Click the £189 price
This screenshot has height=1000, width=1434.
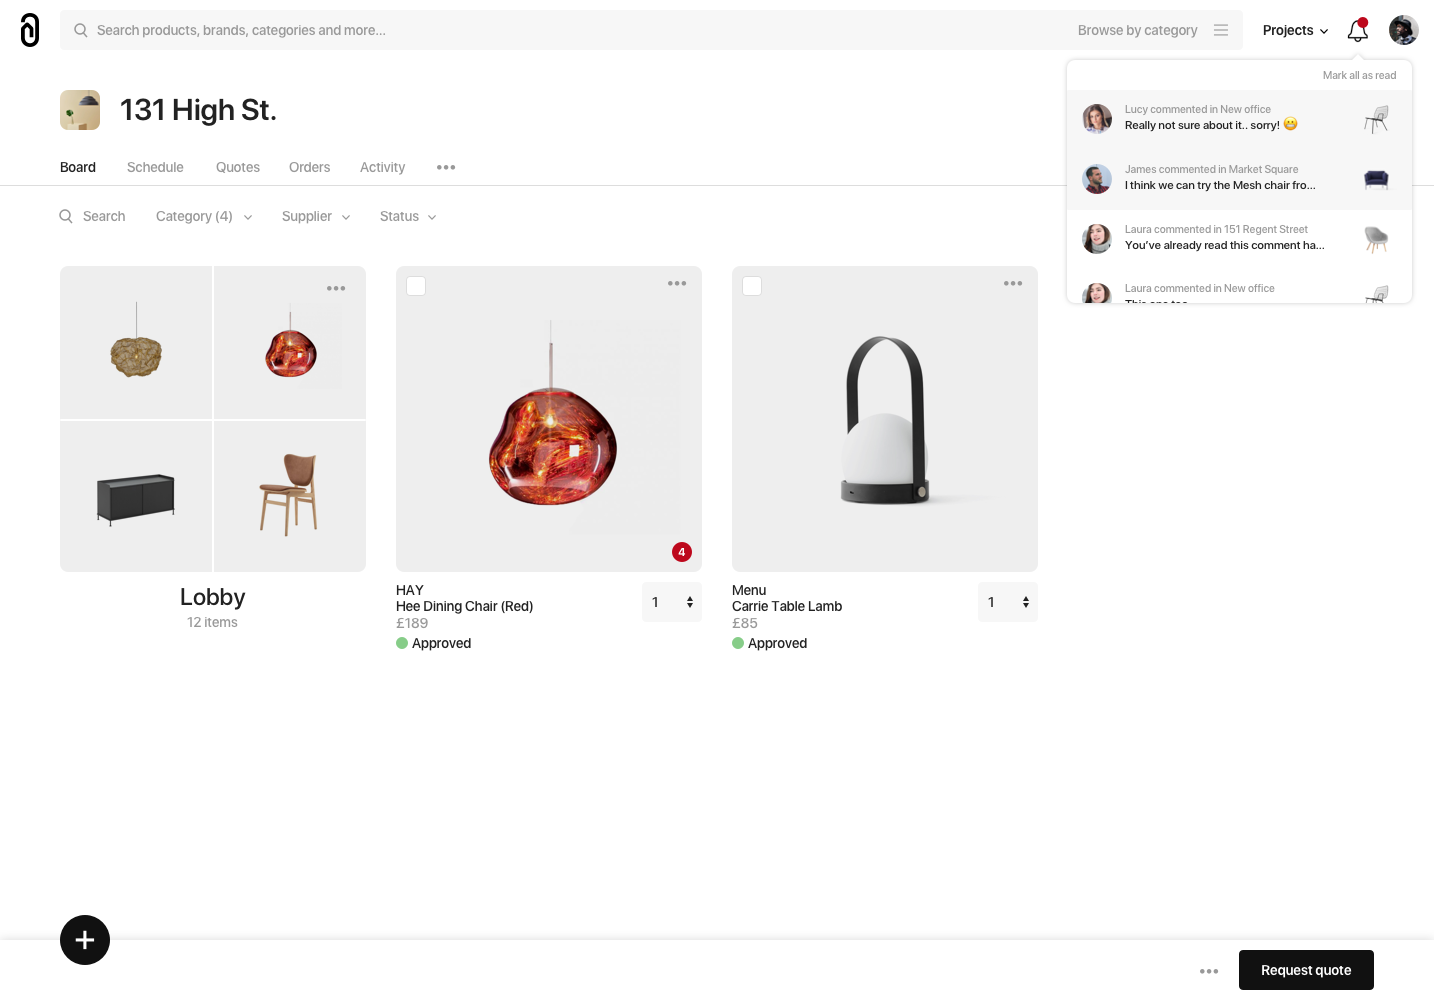(412, 623)
